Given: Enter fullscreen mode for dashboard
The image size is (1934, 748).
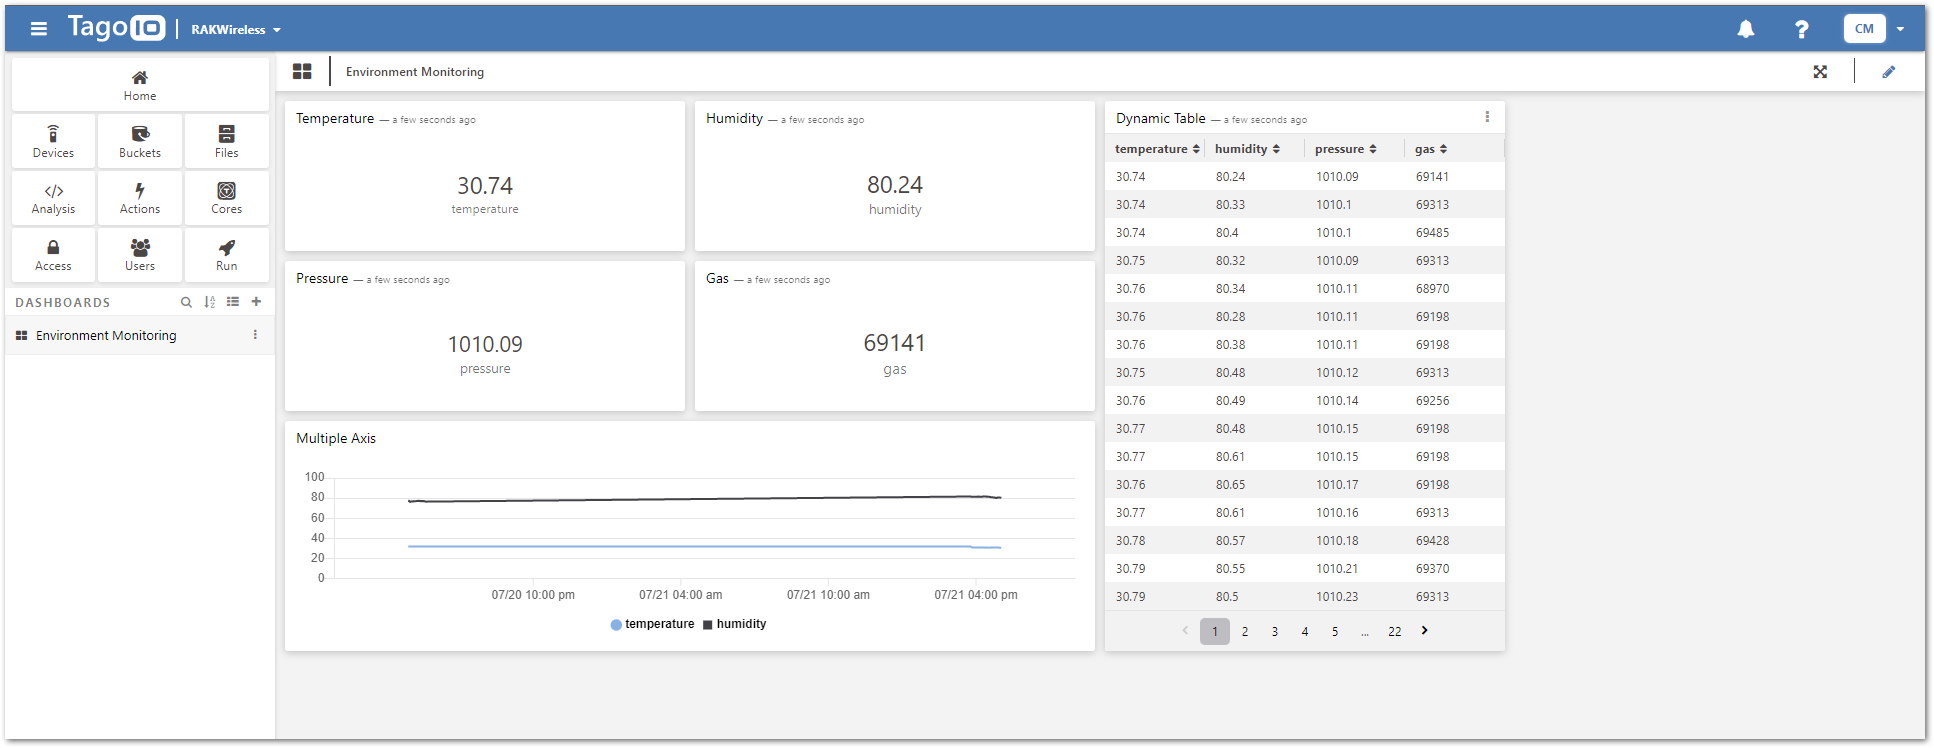Looking at the screenshot, I should click(1820, 72).
